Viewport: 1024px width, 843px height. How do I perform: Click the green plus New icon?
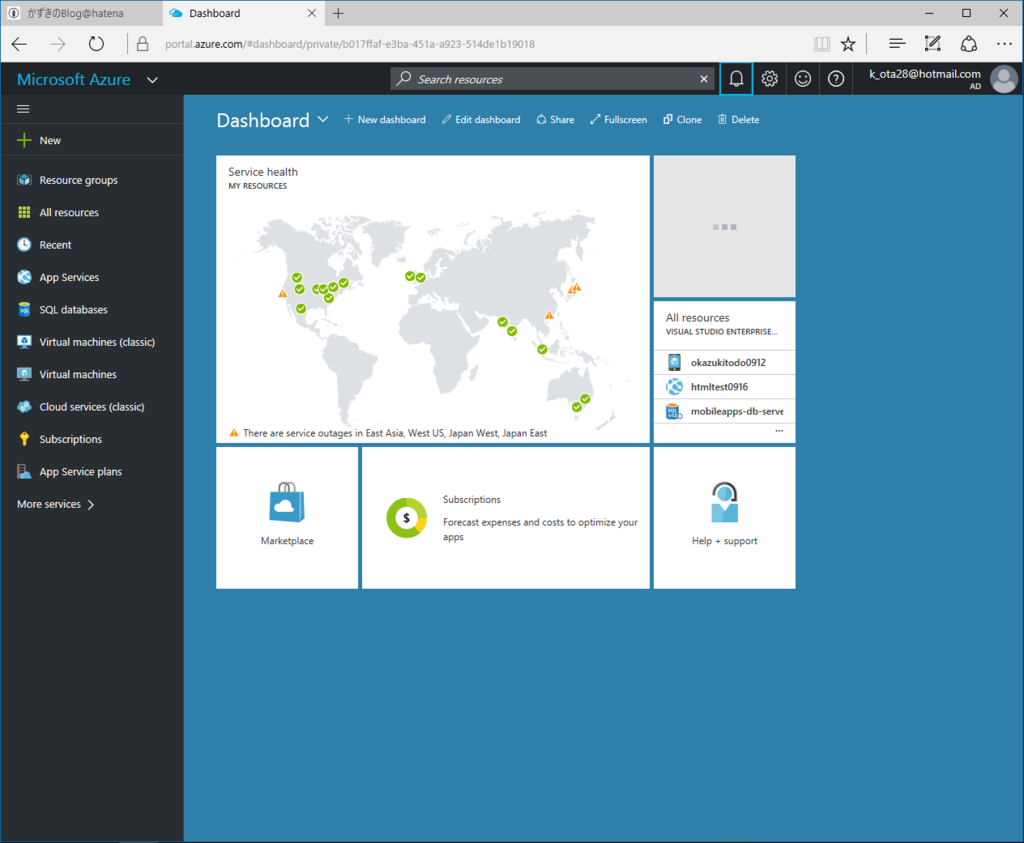24,140
